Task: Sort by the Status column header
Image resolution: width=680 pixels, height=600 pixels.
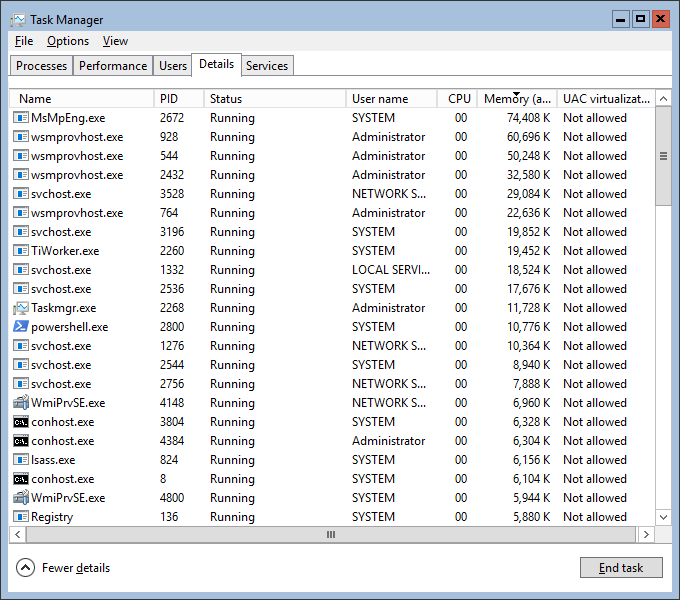Action: [x=275, y=99]
